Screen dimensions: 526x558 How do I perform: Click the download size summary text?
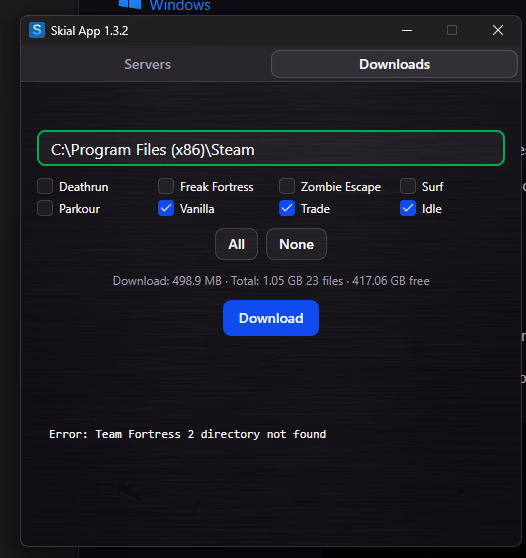click(x=271, y=281)
